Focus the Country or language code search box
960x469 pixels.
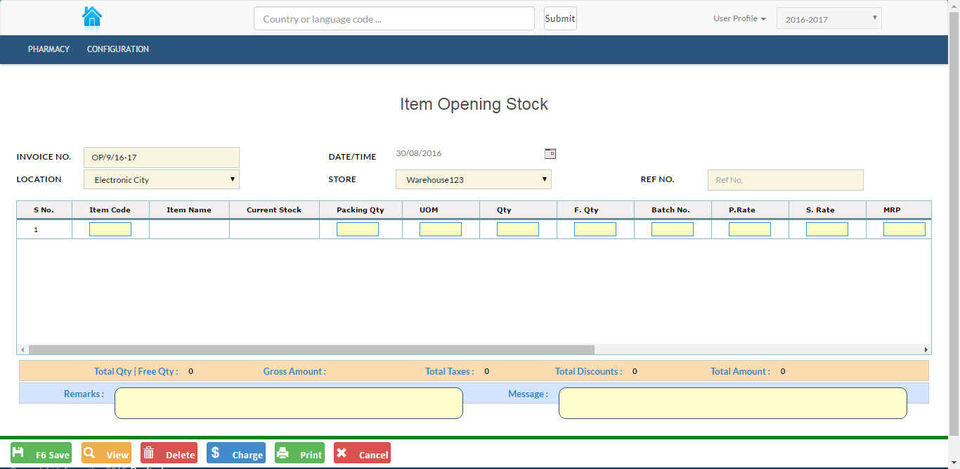(x=394, y=18)
